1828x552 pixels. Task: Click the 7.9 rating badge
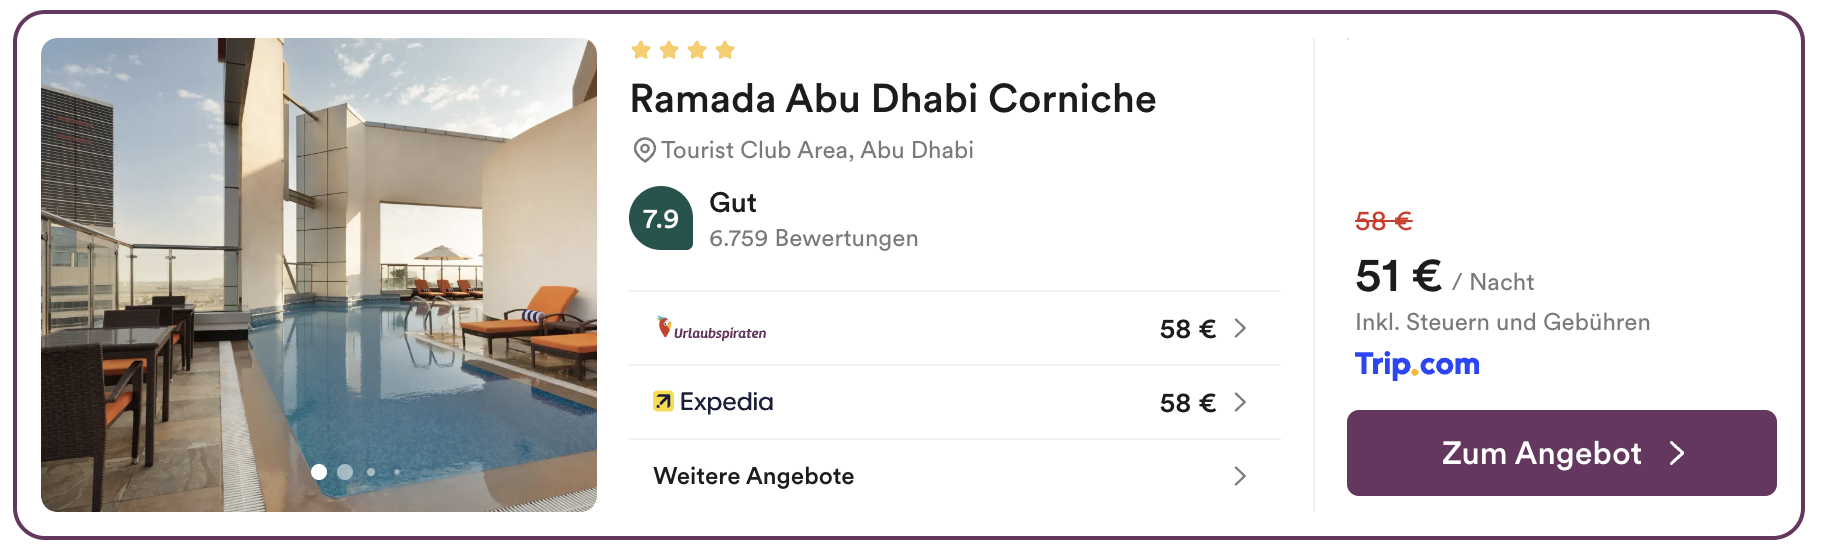[x=661, y=218]
